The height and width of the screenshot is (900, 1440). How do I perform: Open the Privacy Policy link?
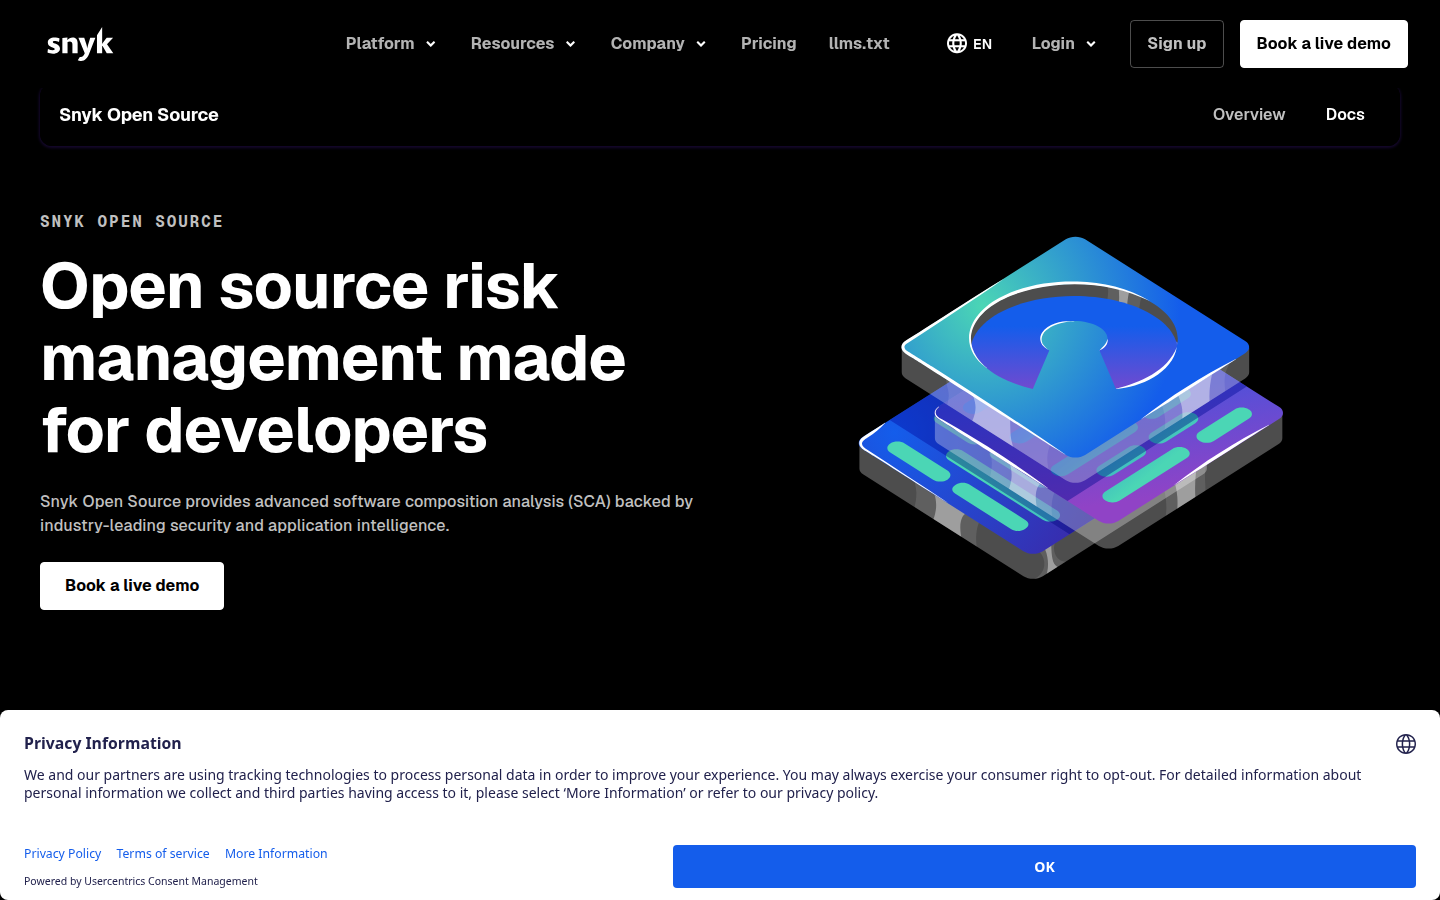[x=63, y=854]
